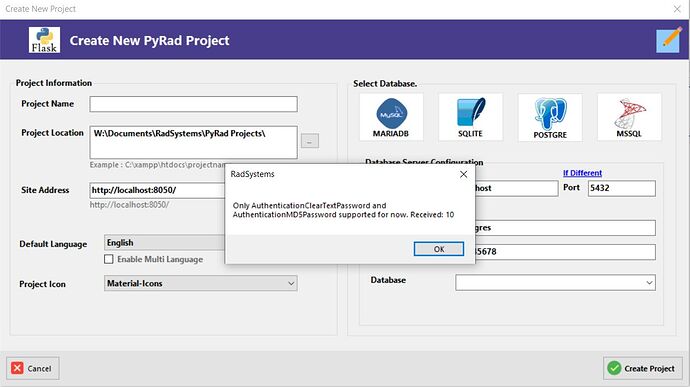Click the Project Name input field
The image size is (690, 387).
click(194, 104)
